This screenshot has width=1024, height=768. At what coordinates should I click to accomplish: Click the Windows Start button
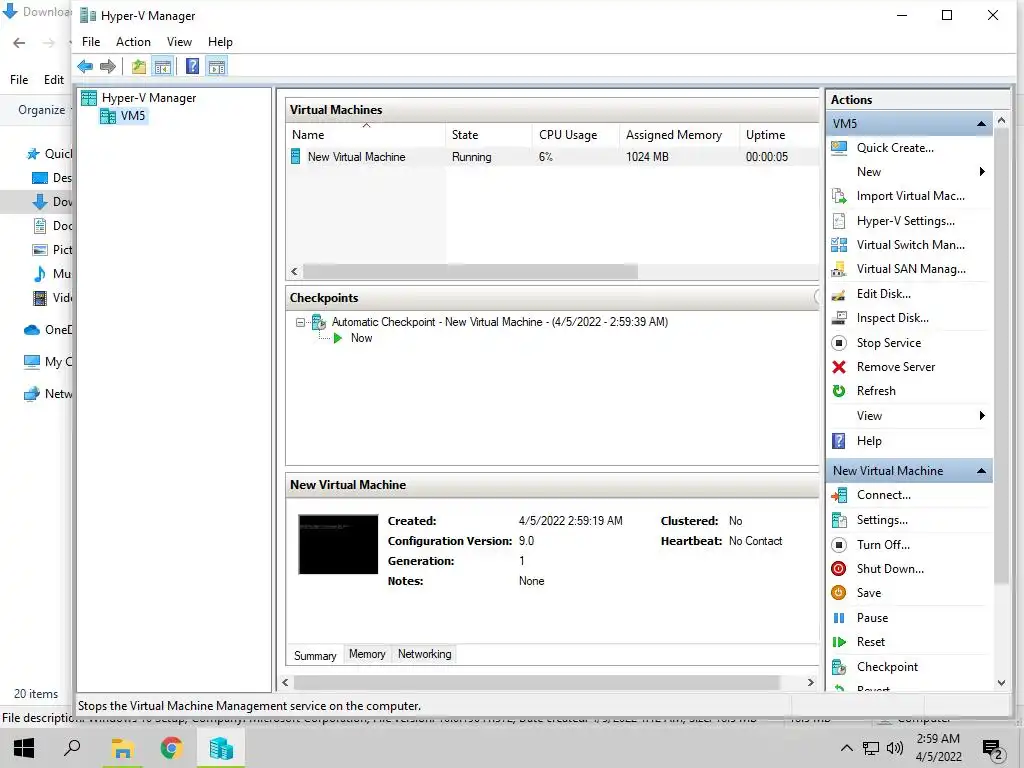(24, 748)
